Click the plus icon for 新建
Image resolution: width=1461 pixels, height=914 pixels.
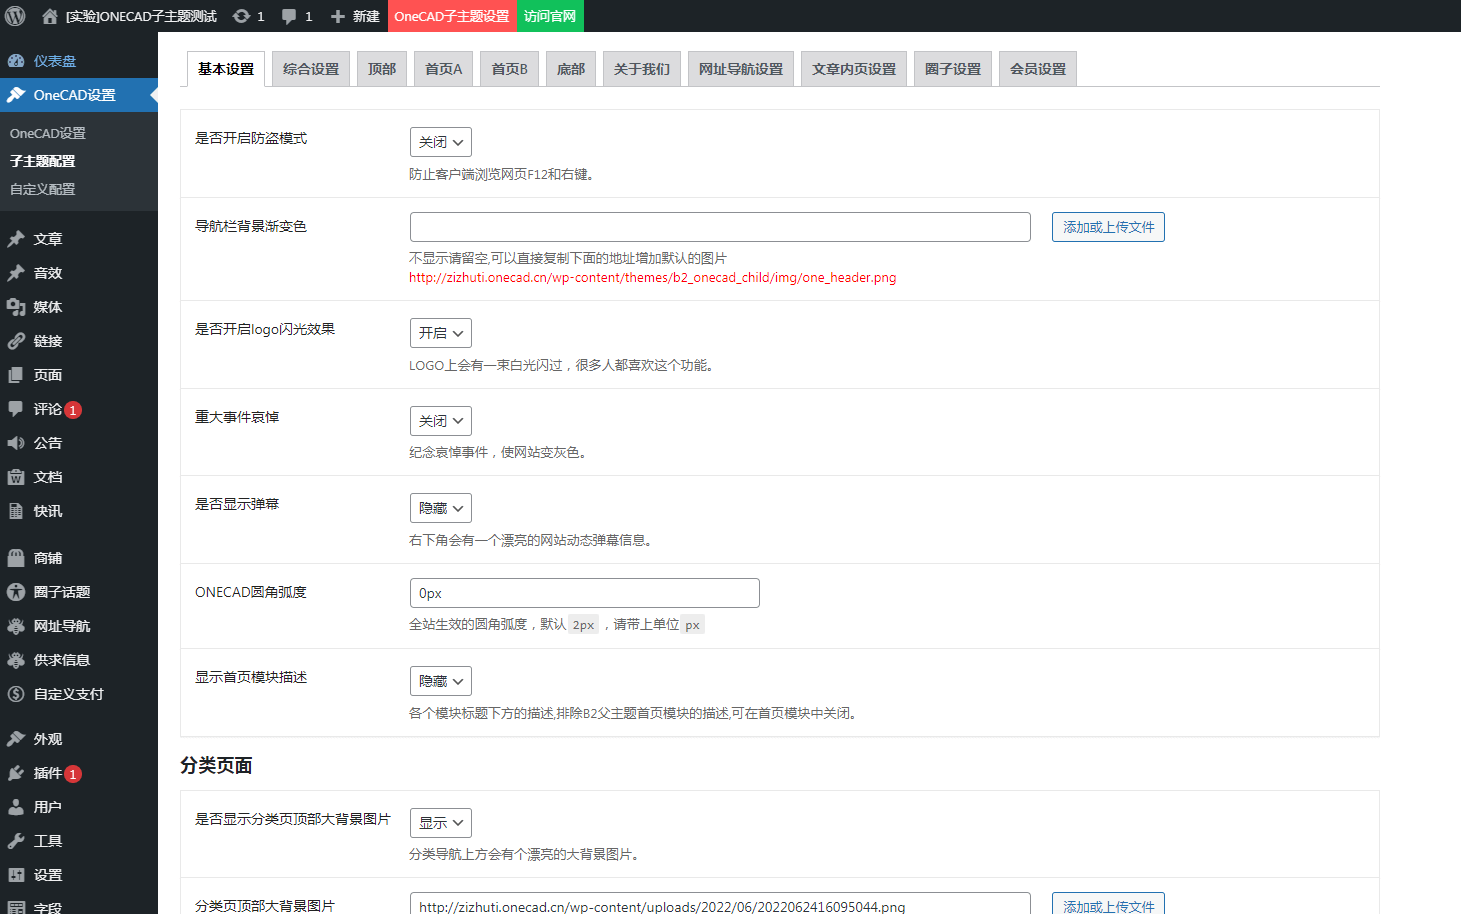point(338,16)
